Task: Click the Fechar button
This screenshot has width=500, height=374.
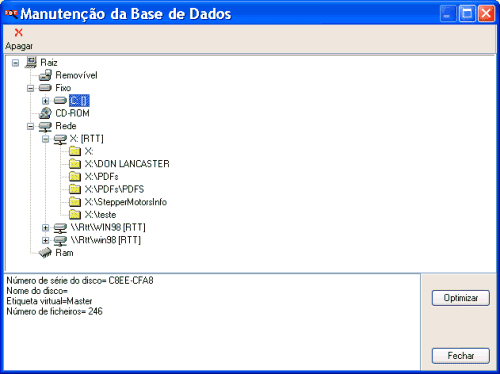Action: [461, 356]
